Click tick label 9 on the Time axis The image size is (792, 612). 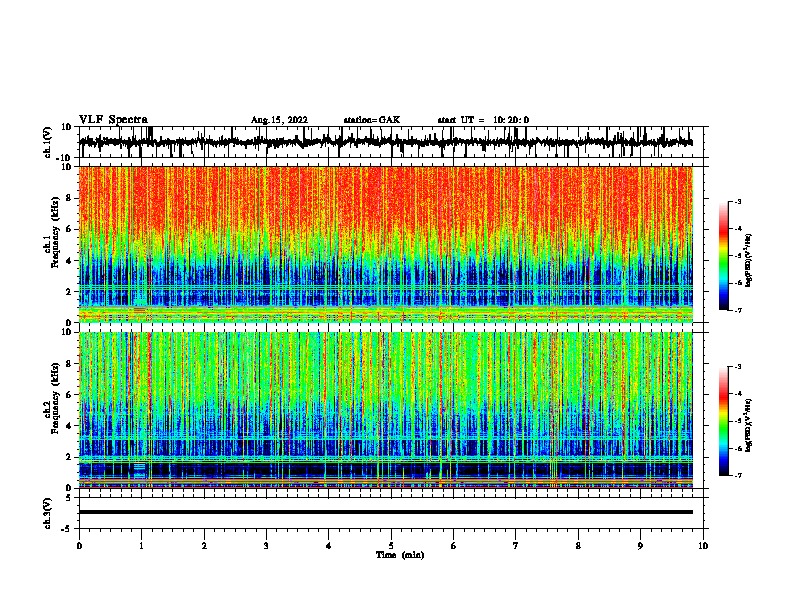(640, 546)
